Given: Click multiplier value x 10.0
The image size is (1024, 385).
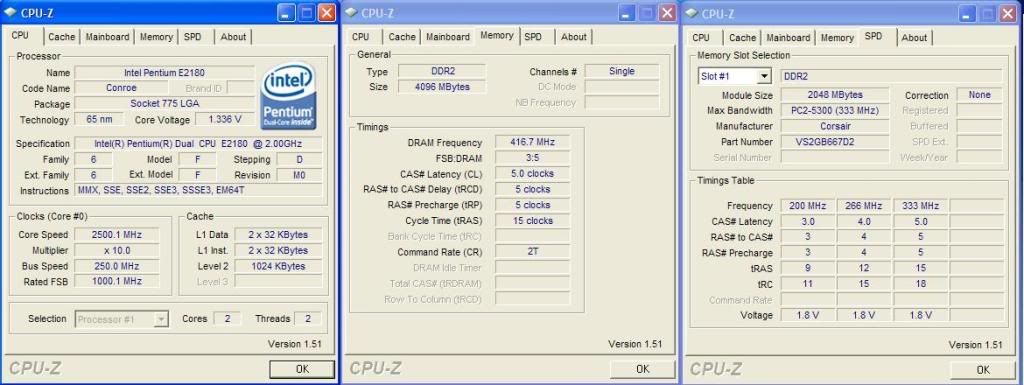Looking at the screenshot, I should [x=116, y=250].
